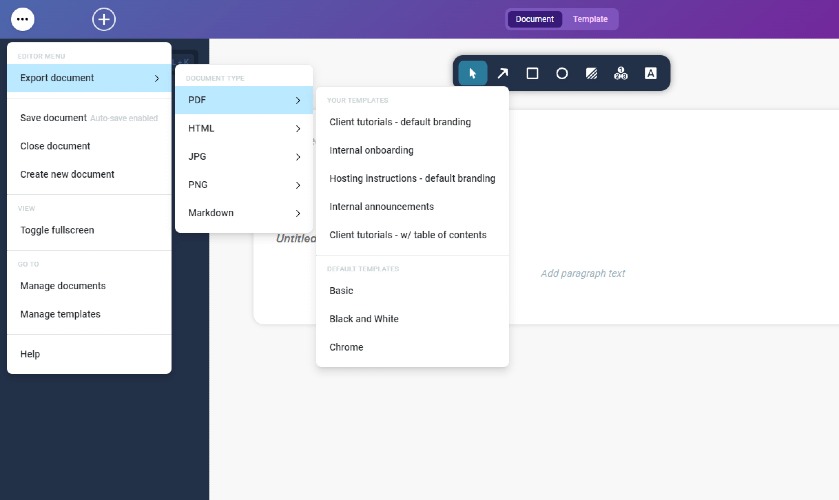Select the pointer cursor tool
Screen dimensions: 839x500
click(x=472, y=73)
